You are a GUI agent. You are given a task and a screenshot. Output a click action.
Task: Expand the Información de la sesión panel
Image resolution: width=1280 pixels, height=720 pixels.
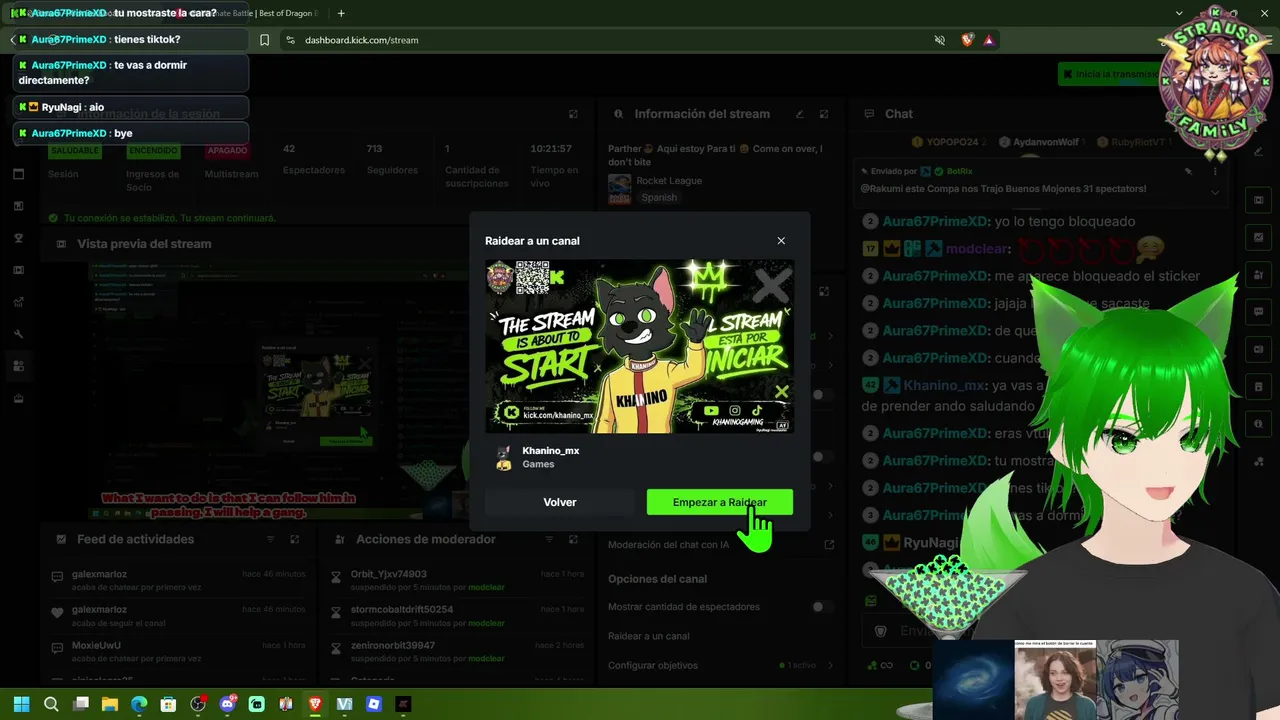click(x=573, y=114)
